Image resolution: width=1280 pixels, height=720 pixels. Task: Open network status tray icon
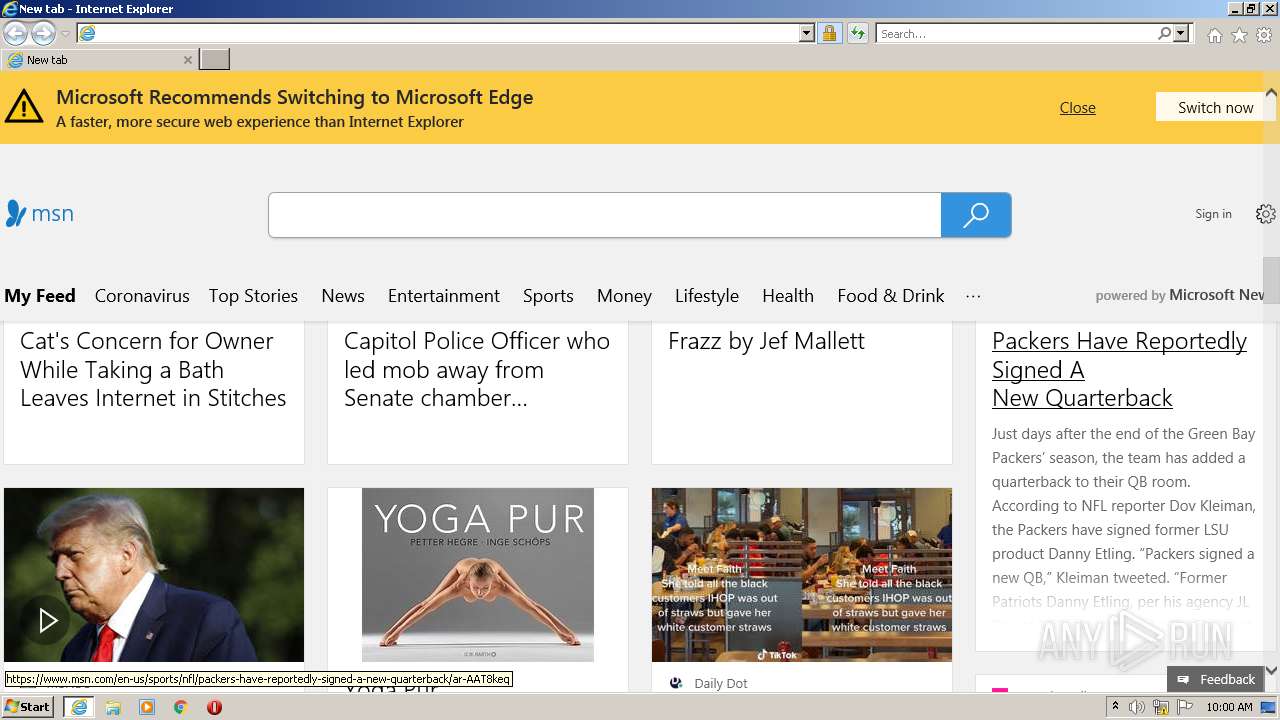[x=1161, y=707]
